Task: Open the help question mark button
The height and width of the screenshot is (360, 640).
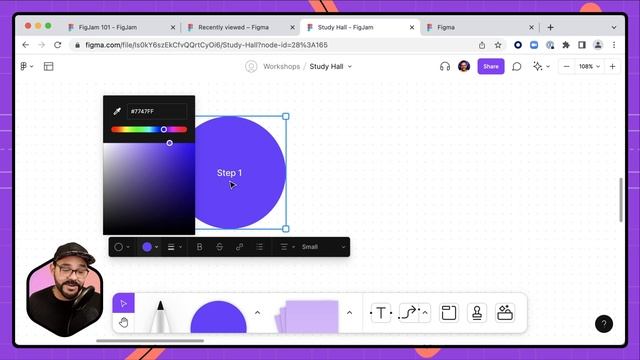Action: click(x=604, y=324)
